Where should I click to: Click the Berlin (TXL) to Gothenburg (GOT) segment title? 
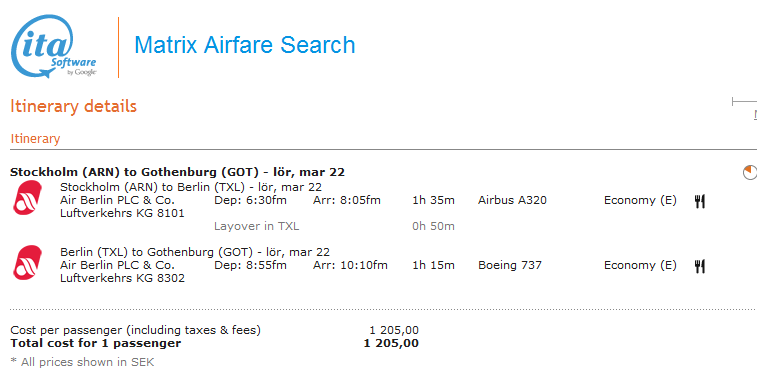pos(195,252)
